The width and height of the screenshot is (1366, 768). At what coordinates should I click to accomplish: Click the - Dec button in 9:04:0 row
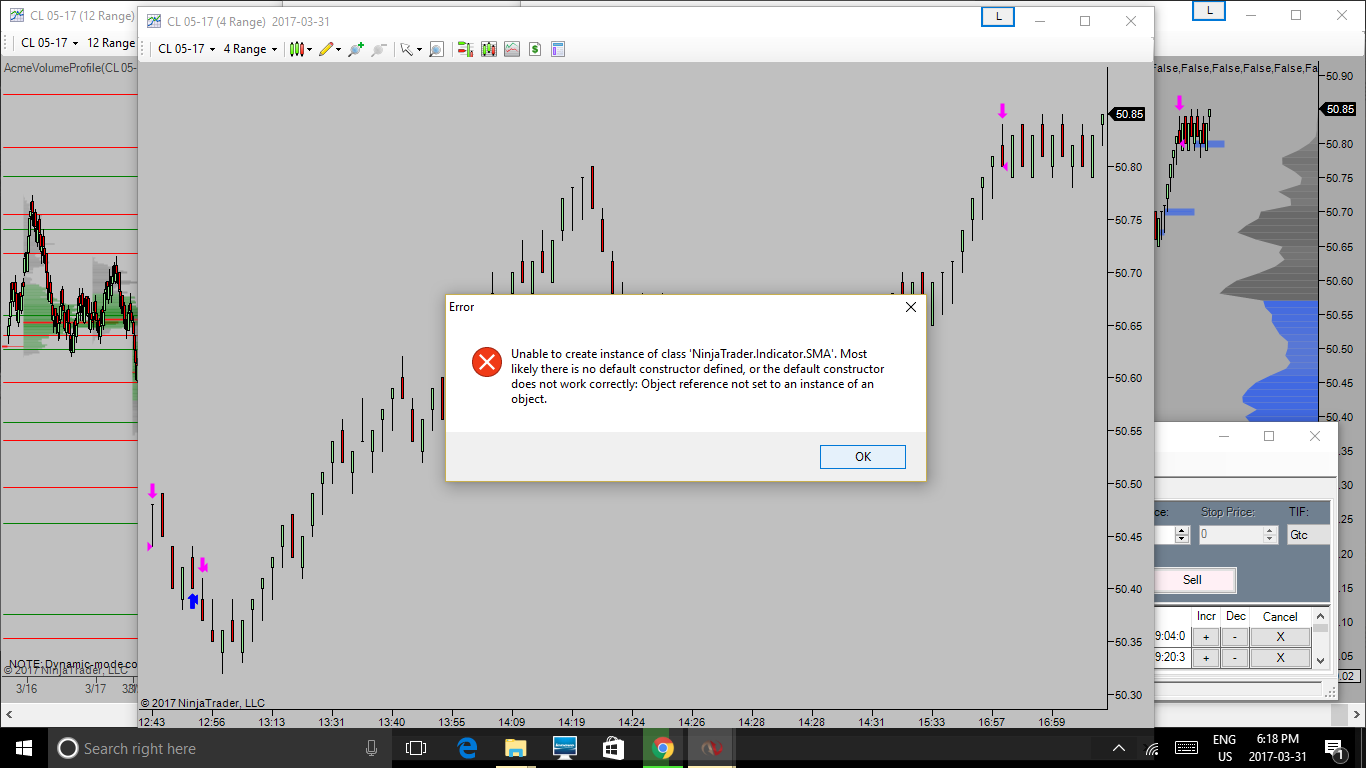1235,637
